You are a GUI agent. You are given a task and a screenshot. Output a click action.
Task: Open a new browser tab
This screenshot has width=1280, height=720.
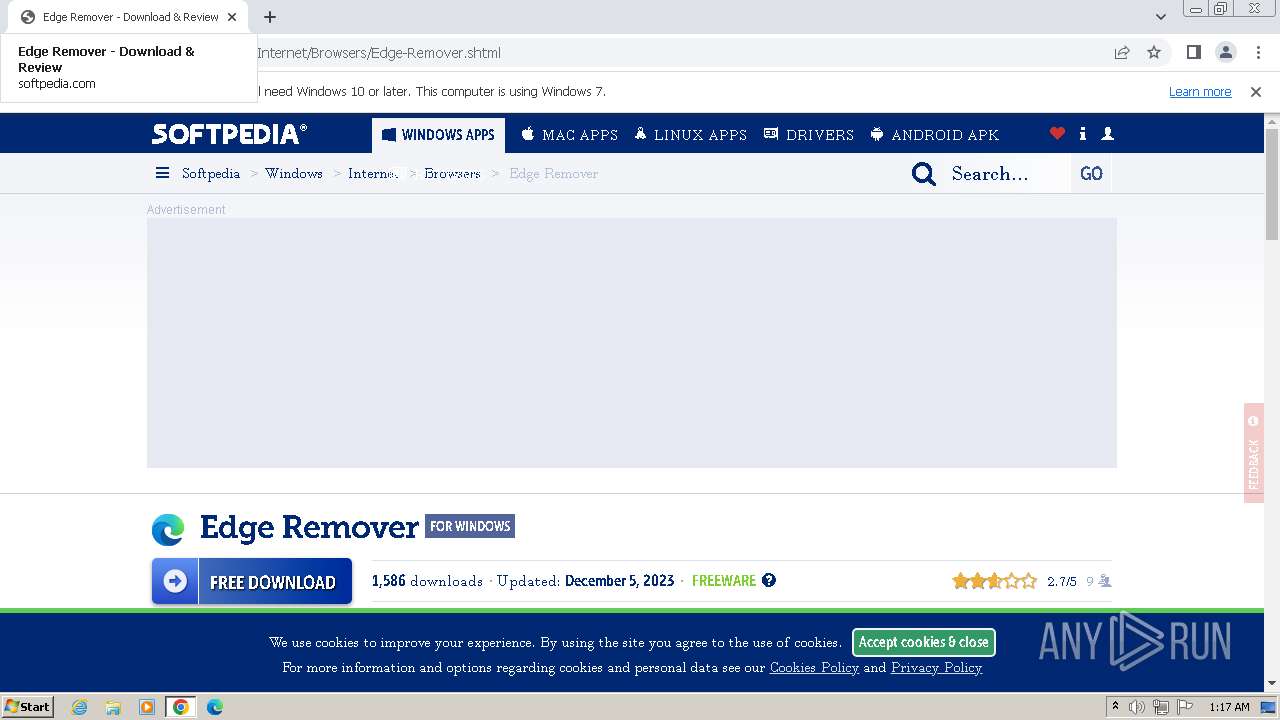click(270, 17)
